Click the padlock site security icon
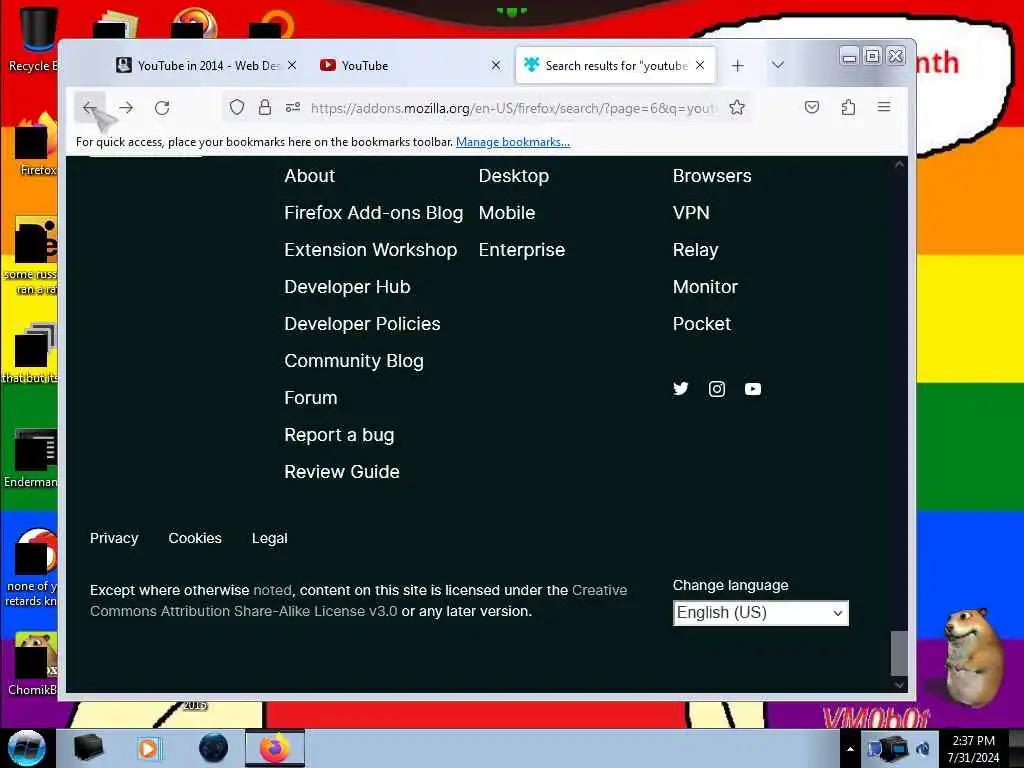Screen dimensions: 1024x768 [264, 108]
